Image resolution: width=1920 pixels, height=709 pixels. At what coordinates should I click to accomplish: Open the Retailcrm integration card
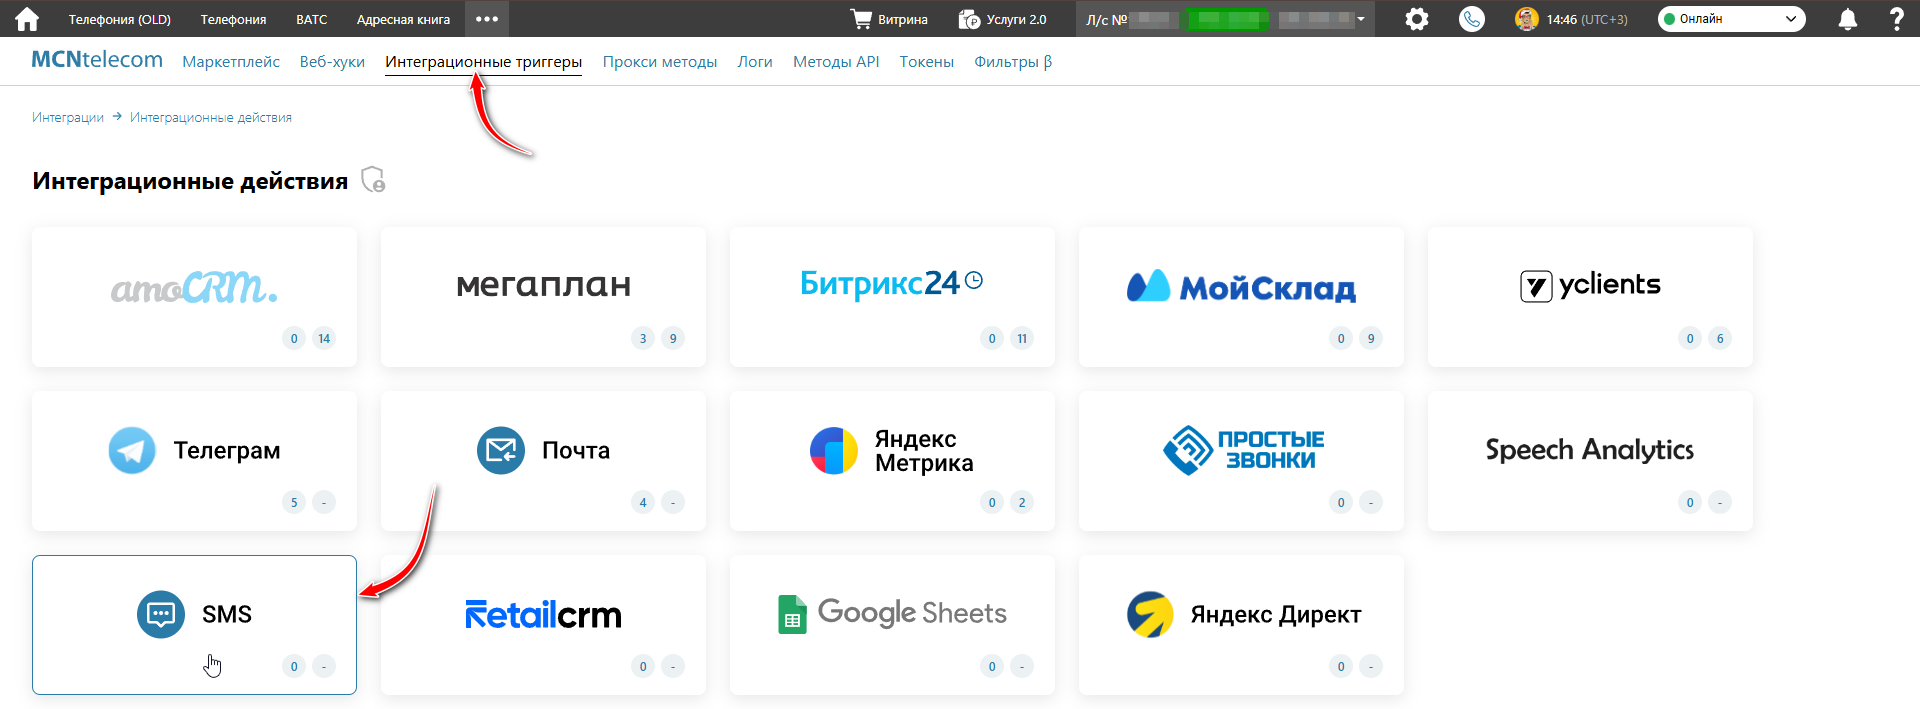543,625
